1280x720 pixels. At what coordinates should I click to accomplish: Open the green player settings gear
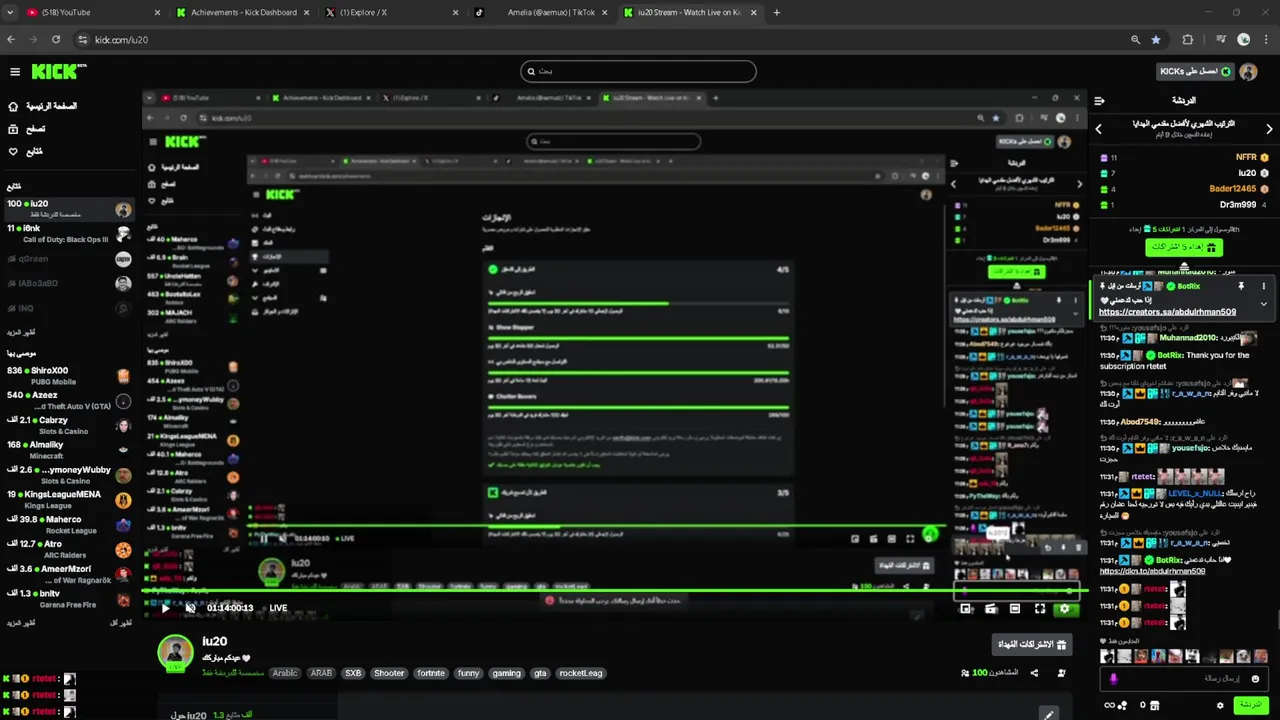click(1065, 609)
